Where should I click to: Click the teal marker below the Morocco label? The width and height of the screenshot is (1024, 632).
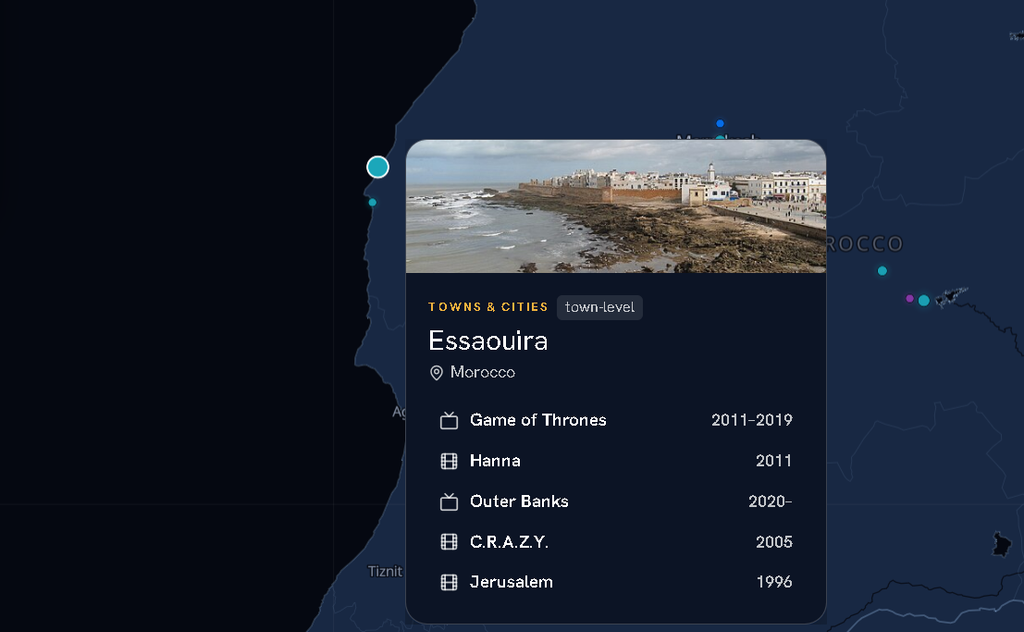(882, 271)
